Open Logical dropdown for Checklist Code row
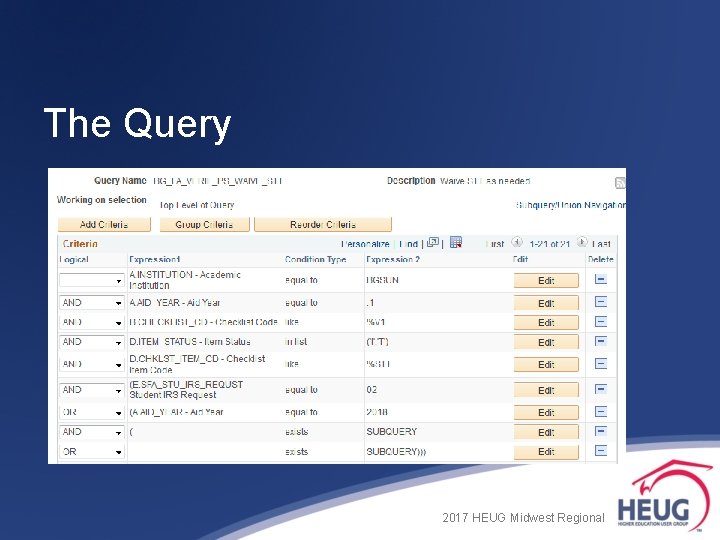The width and height of the screenshot is (720, 540). [x=92, y=322]
